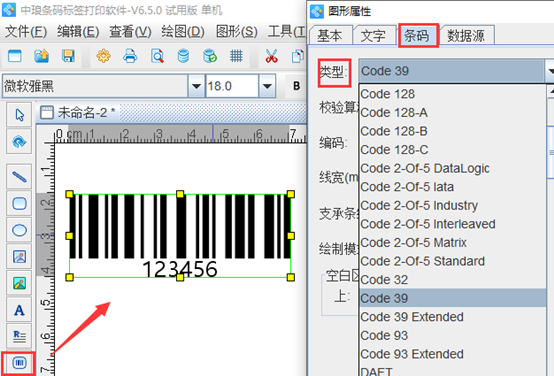Switch to the 基本 tab
Viewport: 554px width, 376px height.
(330, 35)
